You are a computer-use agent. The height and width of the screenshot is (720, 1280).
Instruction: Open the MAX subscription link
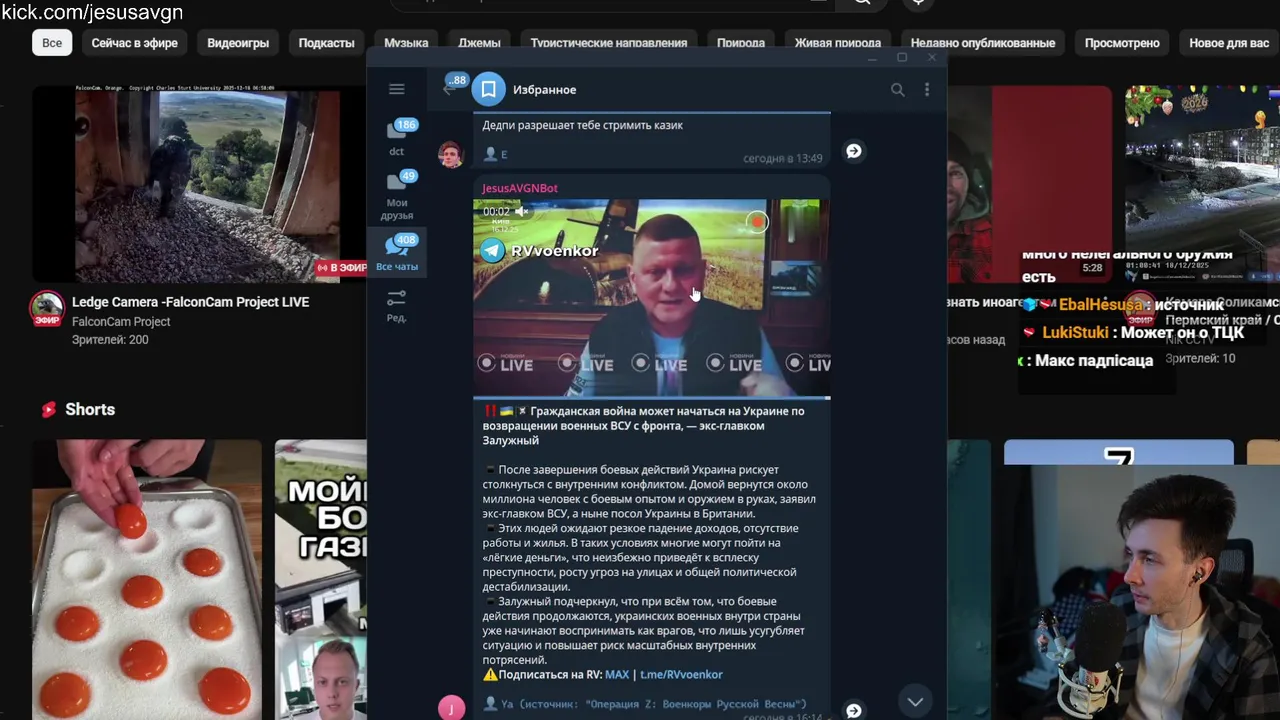(617, 675)
